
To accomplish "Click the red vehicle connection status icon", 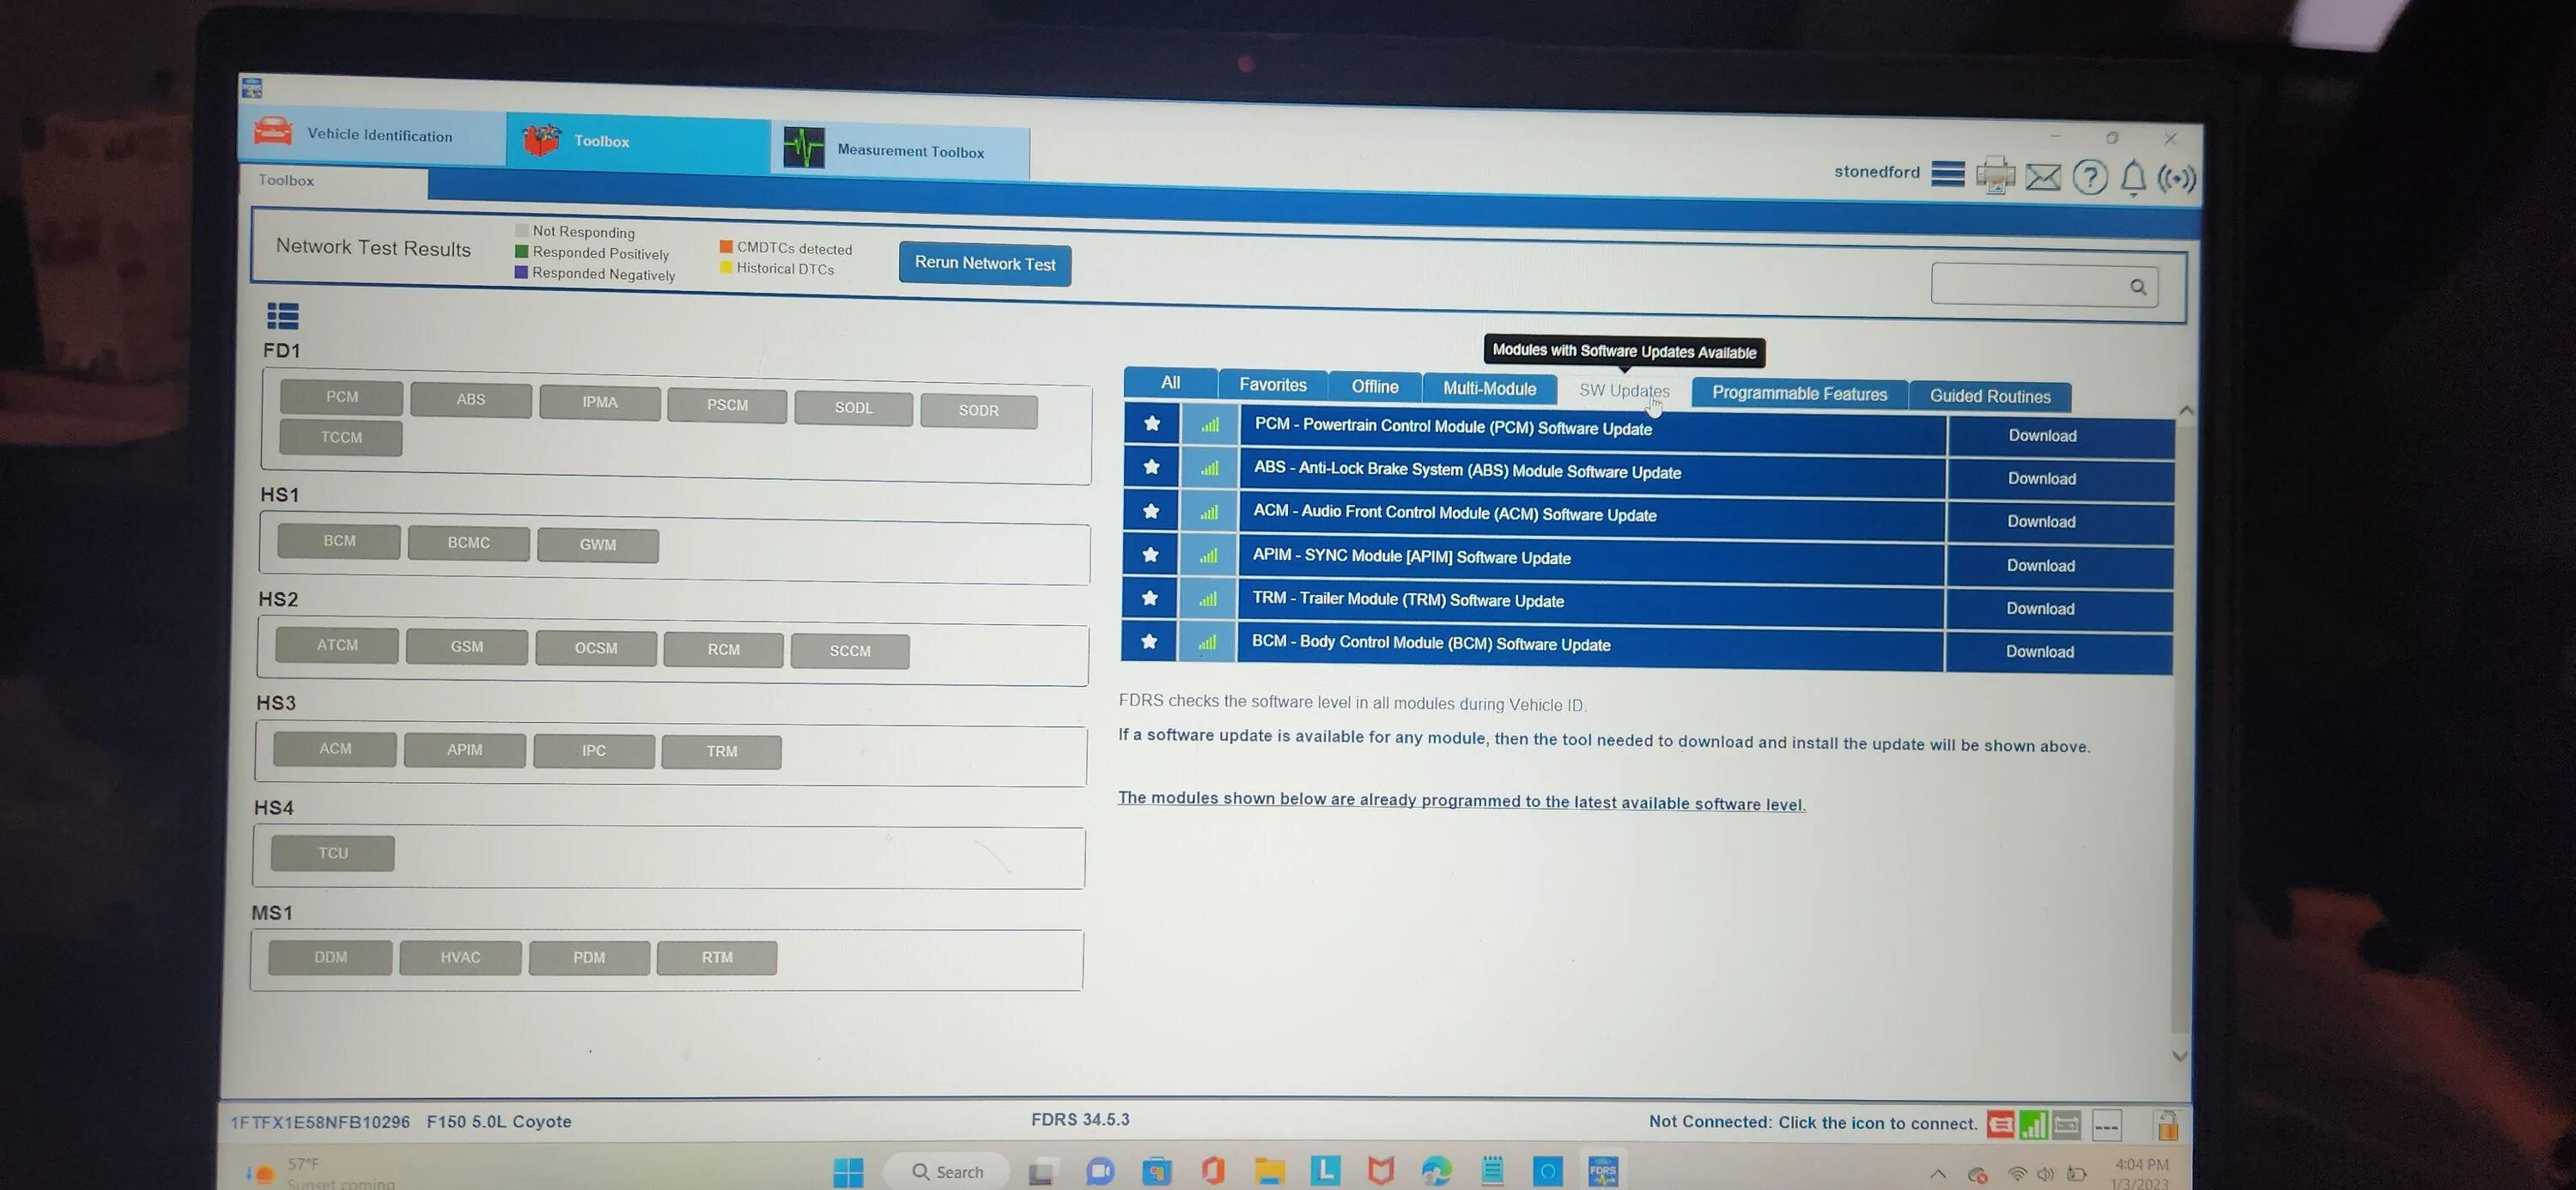I will 2000,1125.
